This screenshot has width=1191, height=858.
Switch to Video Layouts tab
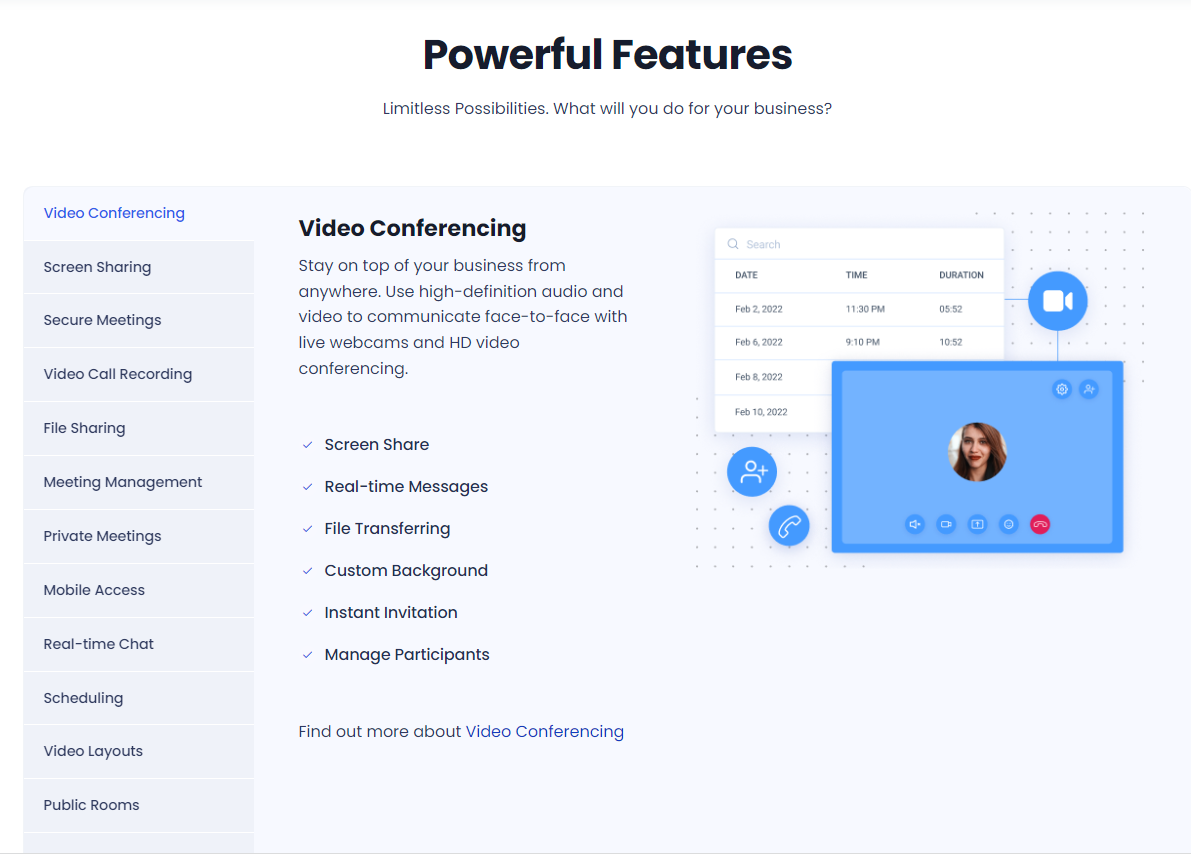coord(139,751)
